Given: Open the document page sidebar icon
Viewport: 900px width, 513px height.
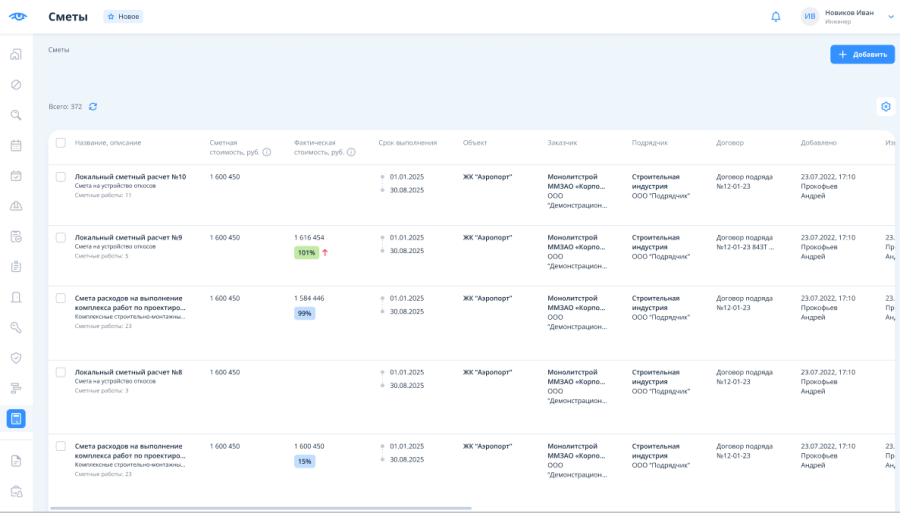Looking at the screenshot, I should (x=16, y=461).
